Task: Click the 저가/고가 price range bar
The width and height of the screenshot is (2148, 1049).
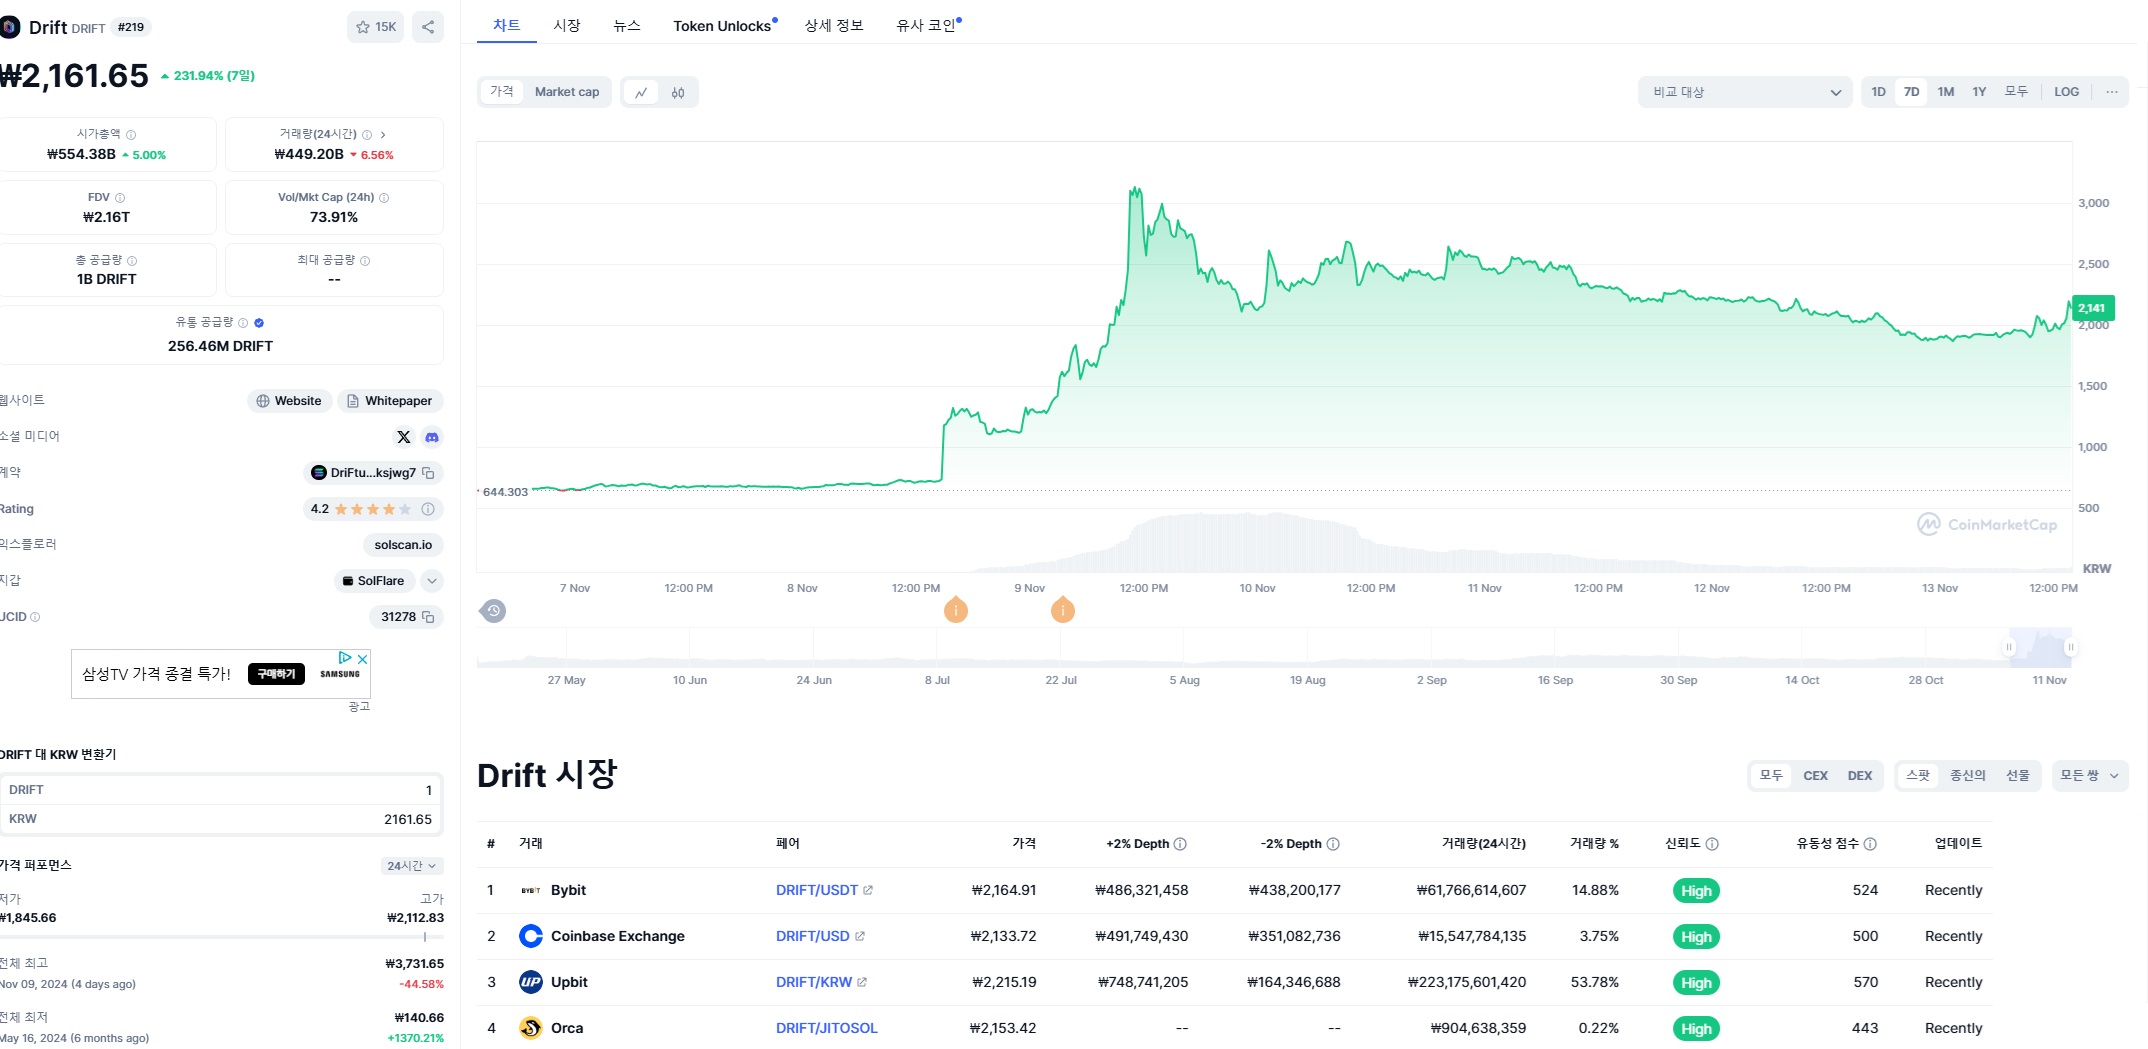Action: 222,937
